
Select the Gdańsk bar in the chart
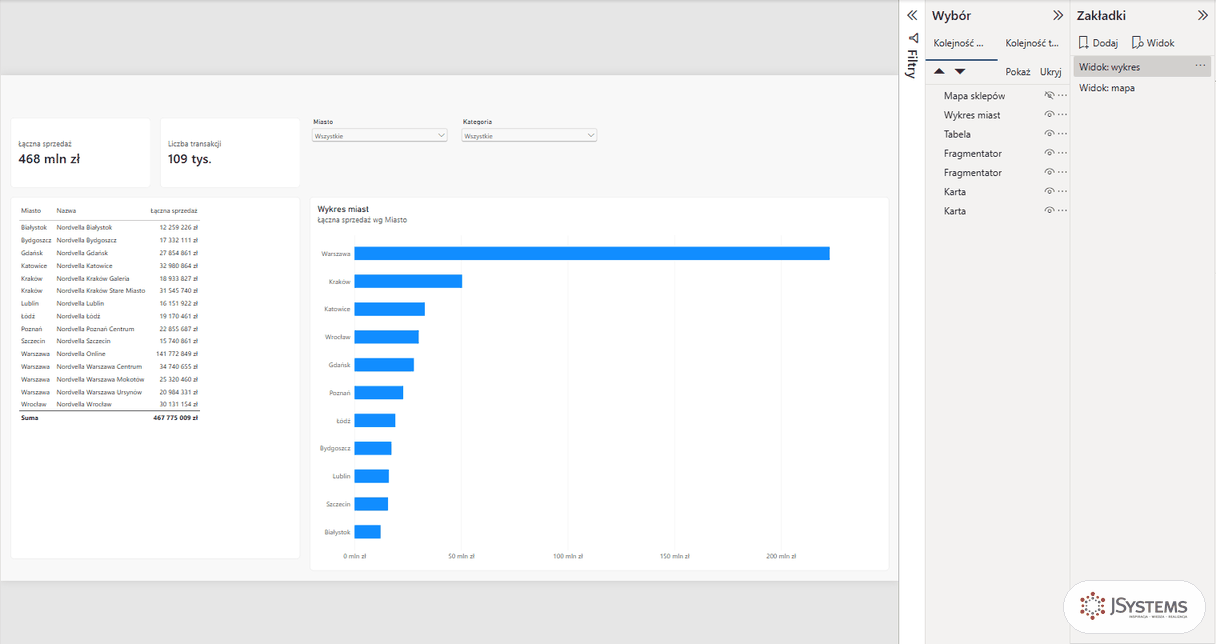384,365
